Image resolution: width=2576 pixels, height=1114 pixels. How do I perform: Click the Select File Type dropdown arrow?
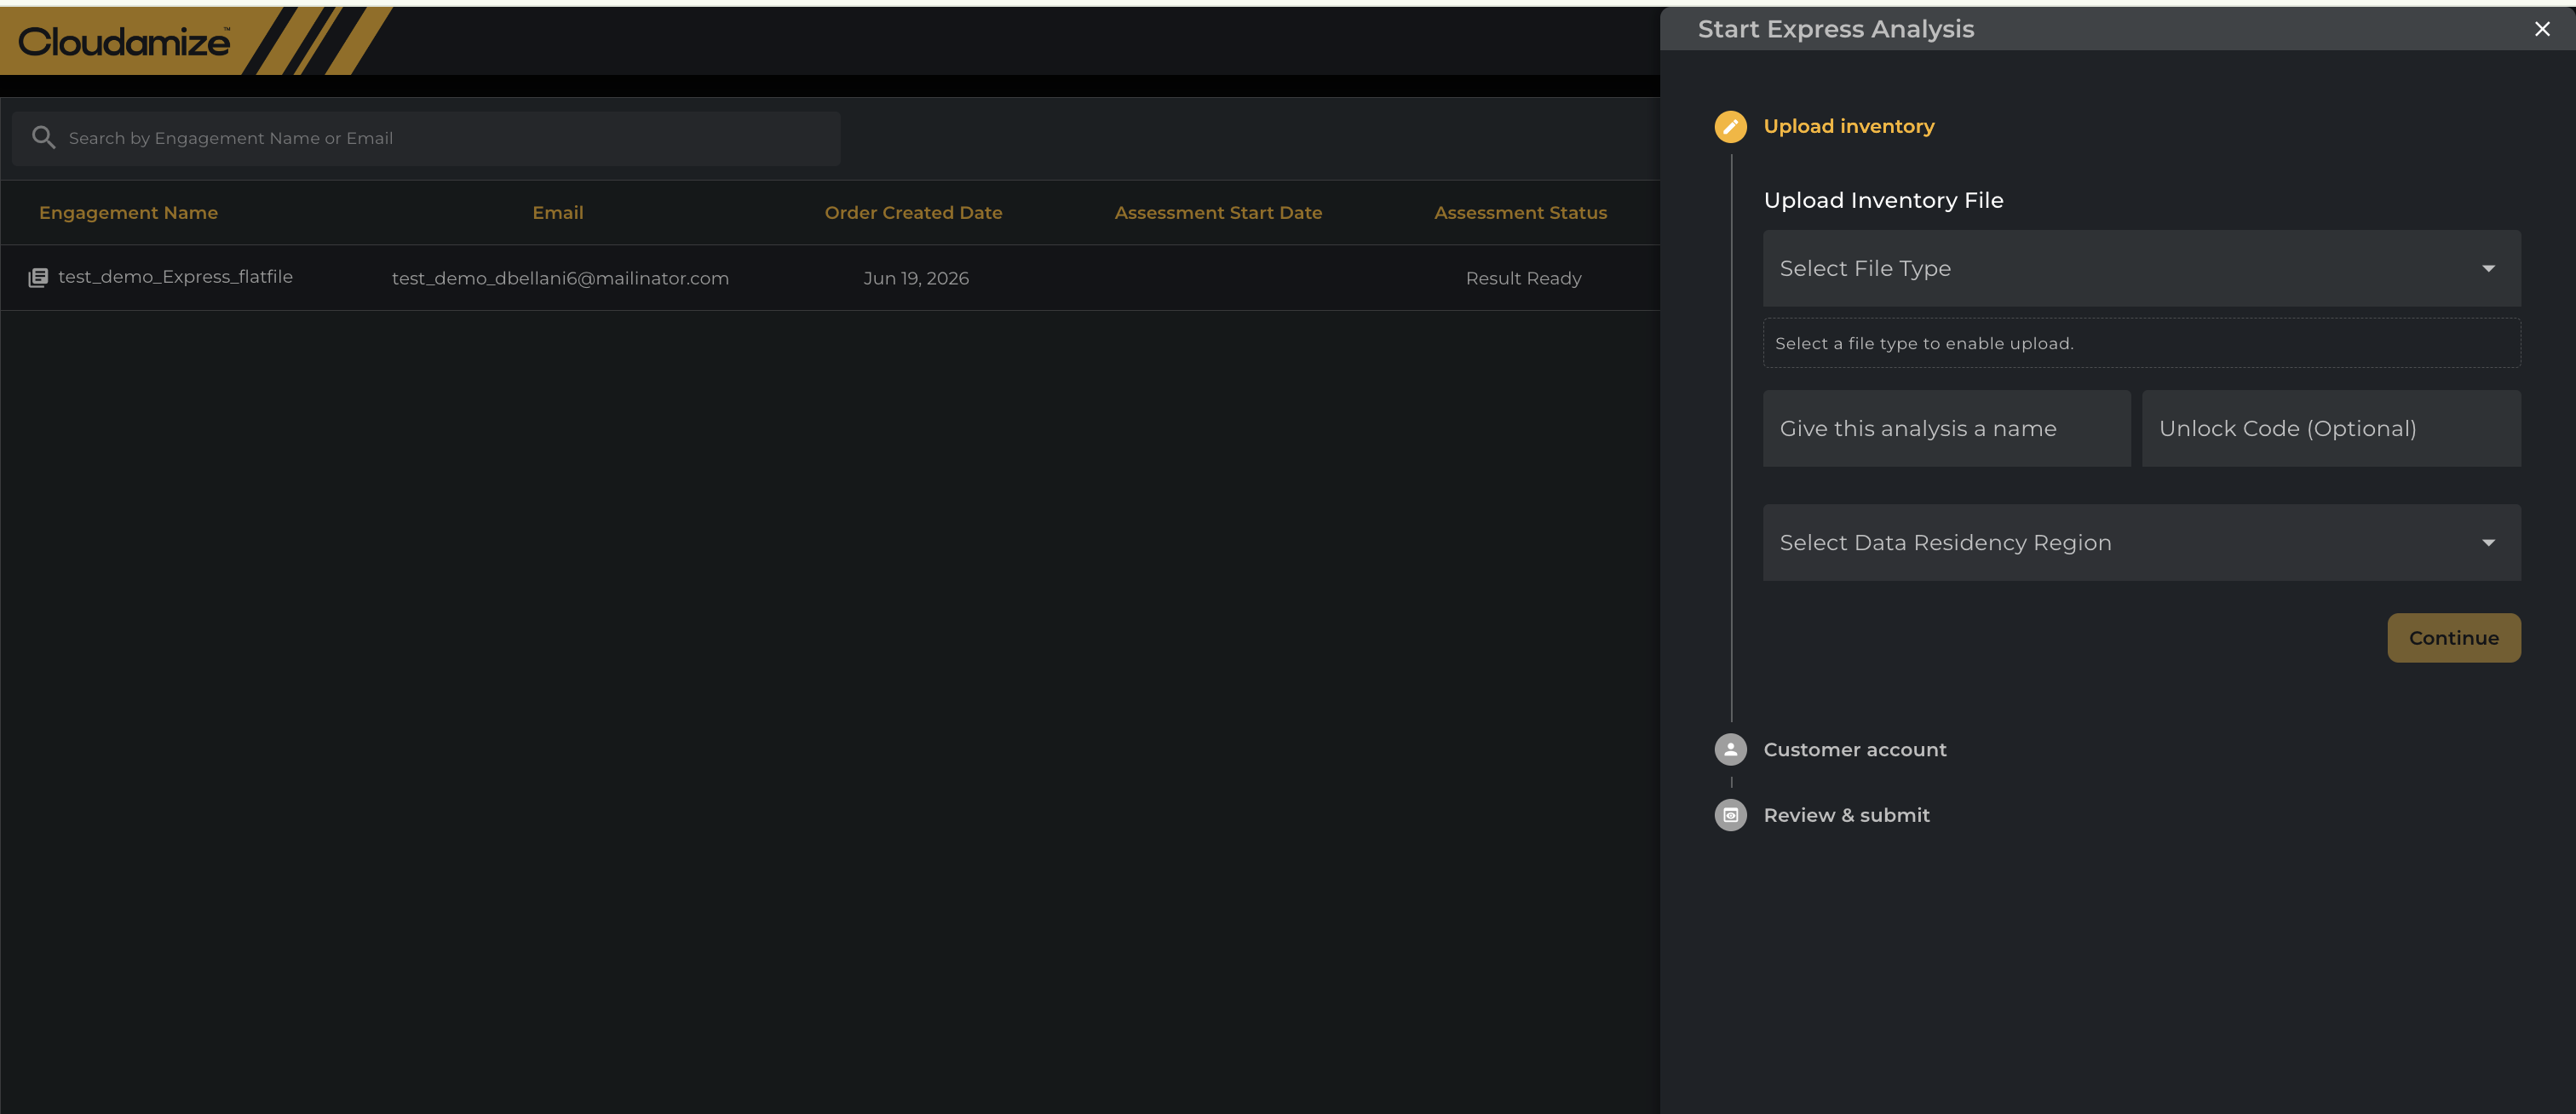[2488, 268]
